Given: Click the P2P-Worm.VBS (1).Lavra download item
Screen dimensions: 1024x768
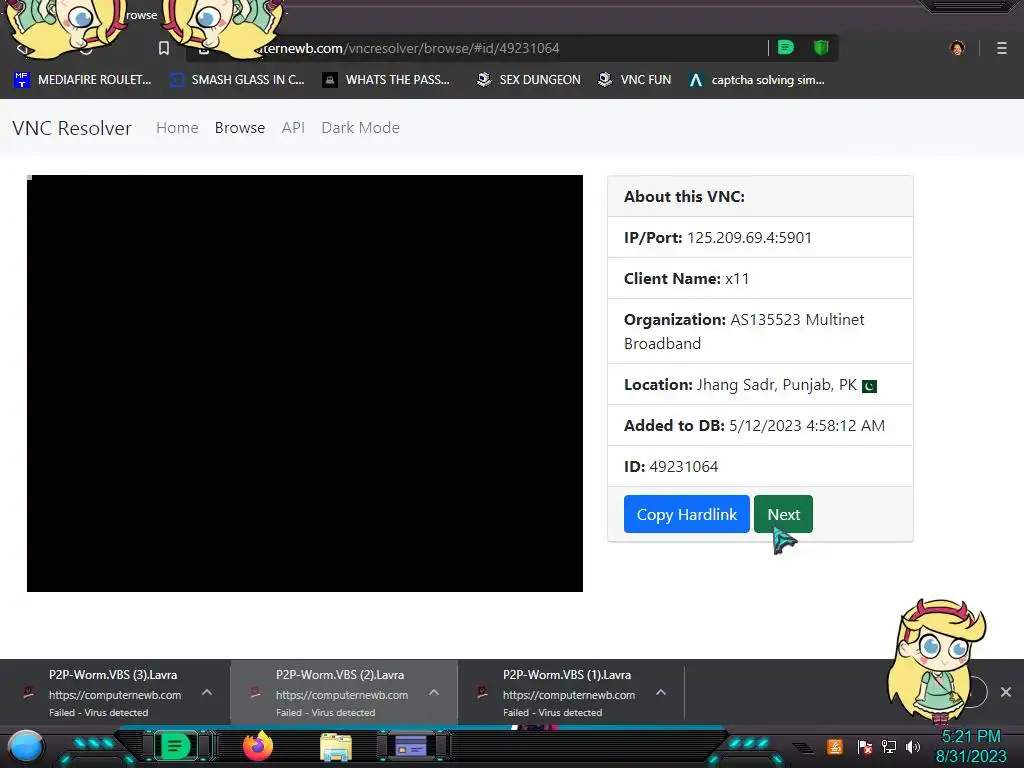Looking at the screenshot, I should tap(571, 692).
